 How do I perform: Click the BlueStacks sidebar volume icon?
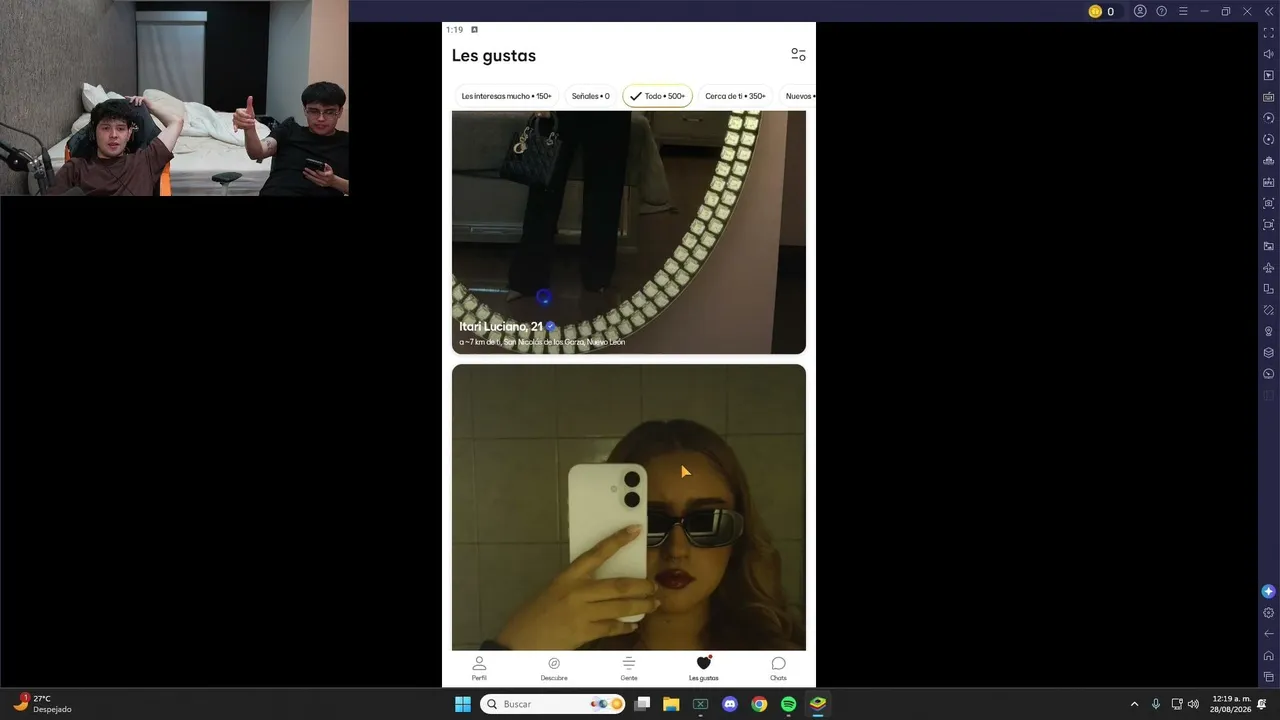coord(1269,54)
